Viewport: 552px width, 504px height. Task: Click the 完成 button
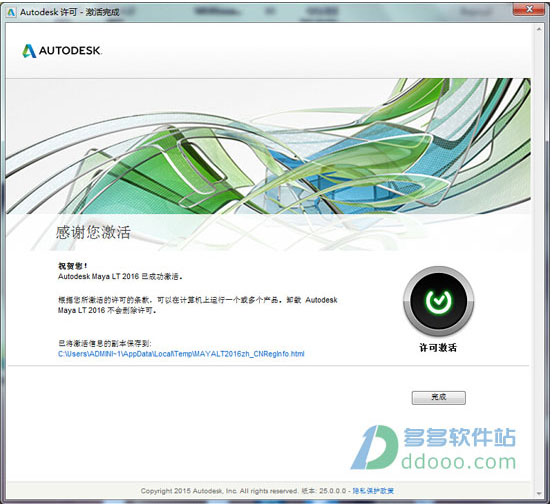(439, 397)
